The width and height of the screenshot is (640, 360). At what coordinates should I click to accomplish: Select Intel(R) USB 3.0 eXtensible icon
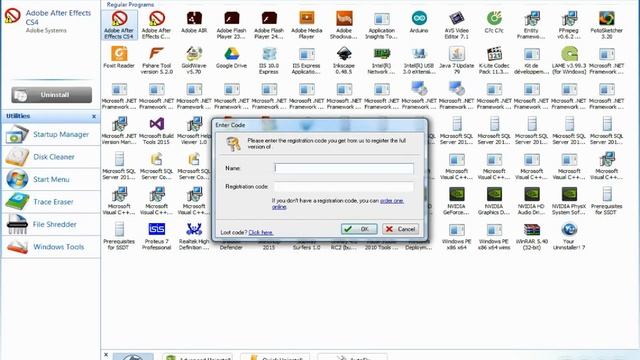click(419, 60)
